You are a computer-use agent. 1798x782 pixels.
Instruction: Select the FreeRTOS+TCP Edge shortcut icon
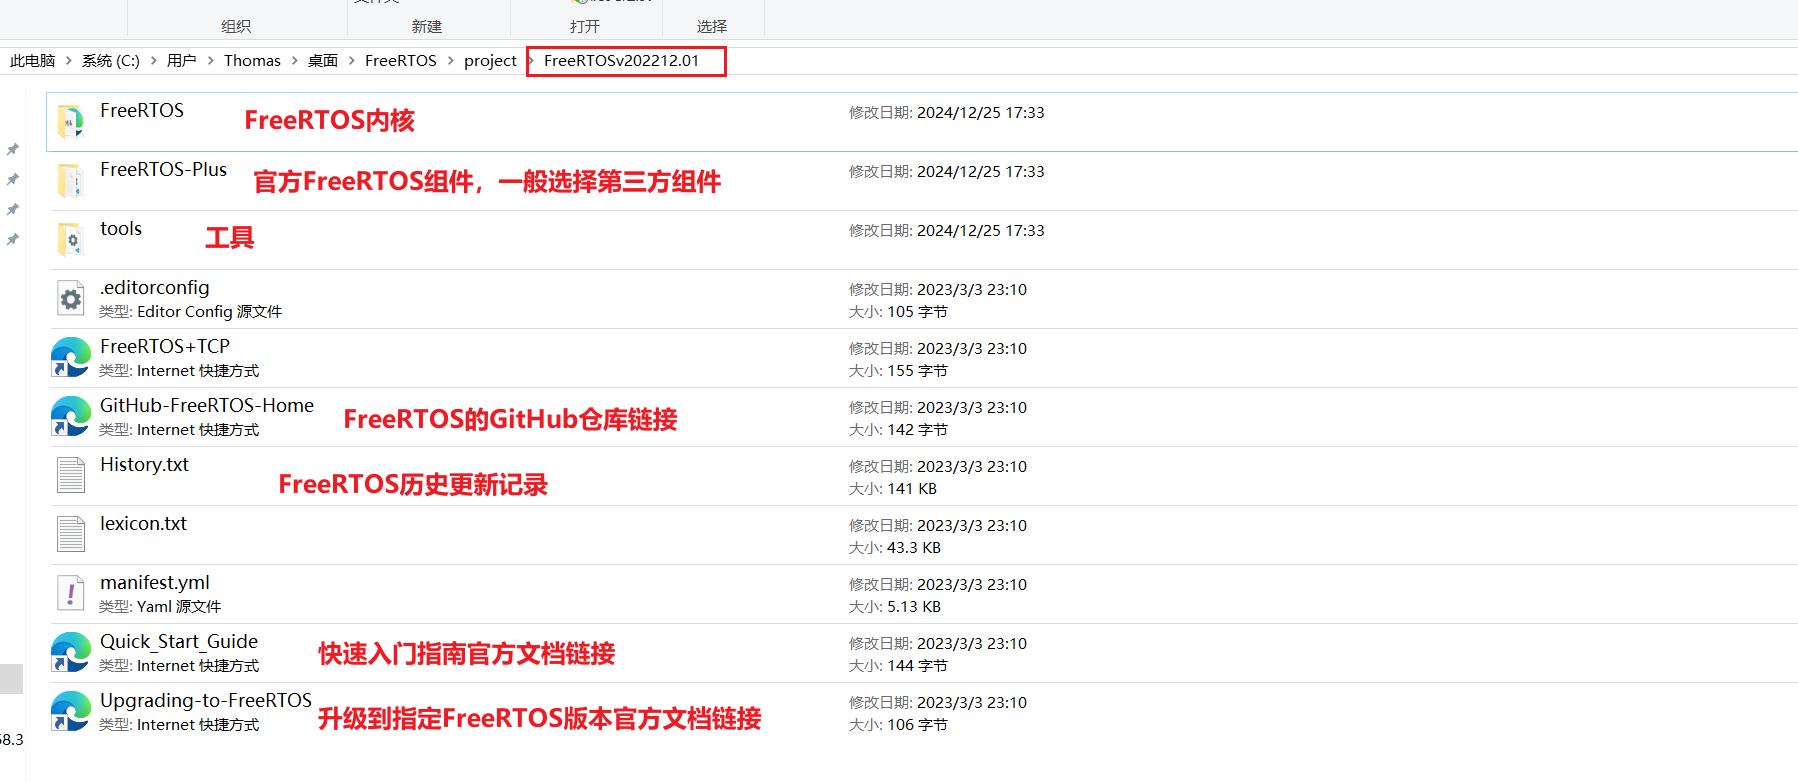coord(70,358)
